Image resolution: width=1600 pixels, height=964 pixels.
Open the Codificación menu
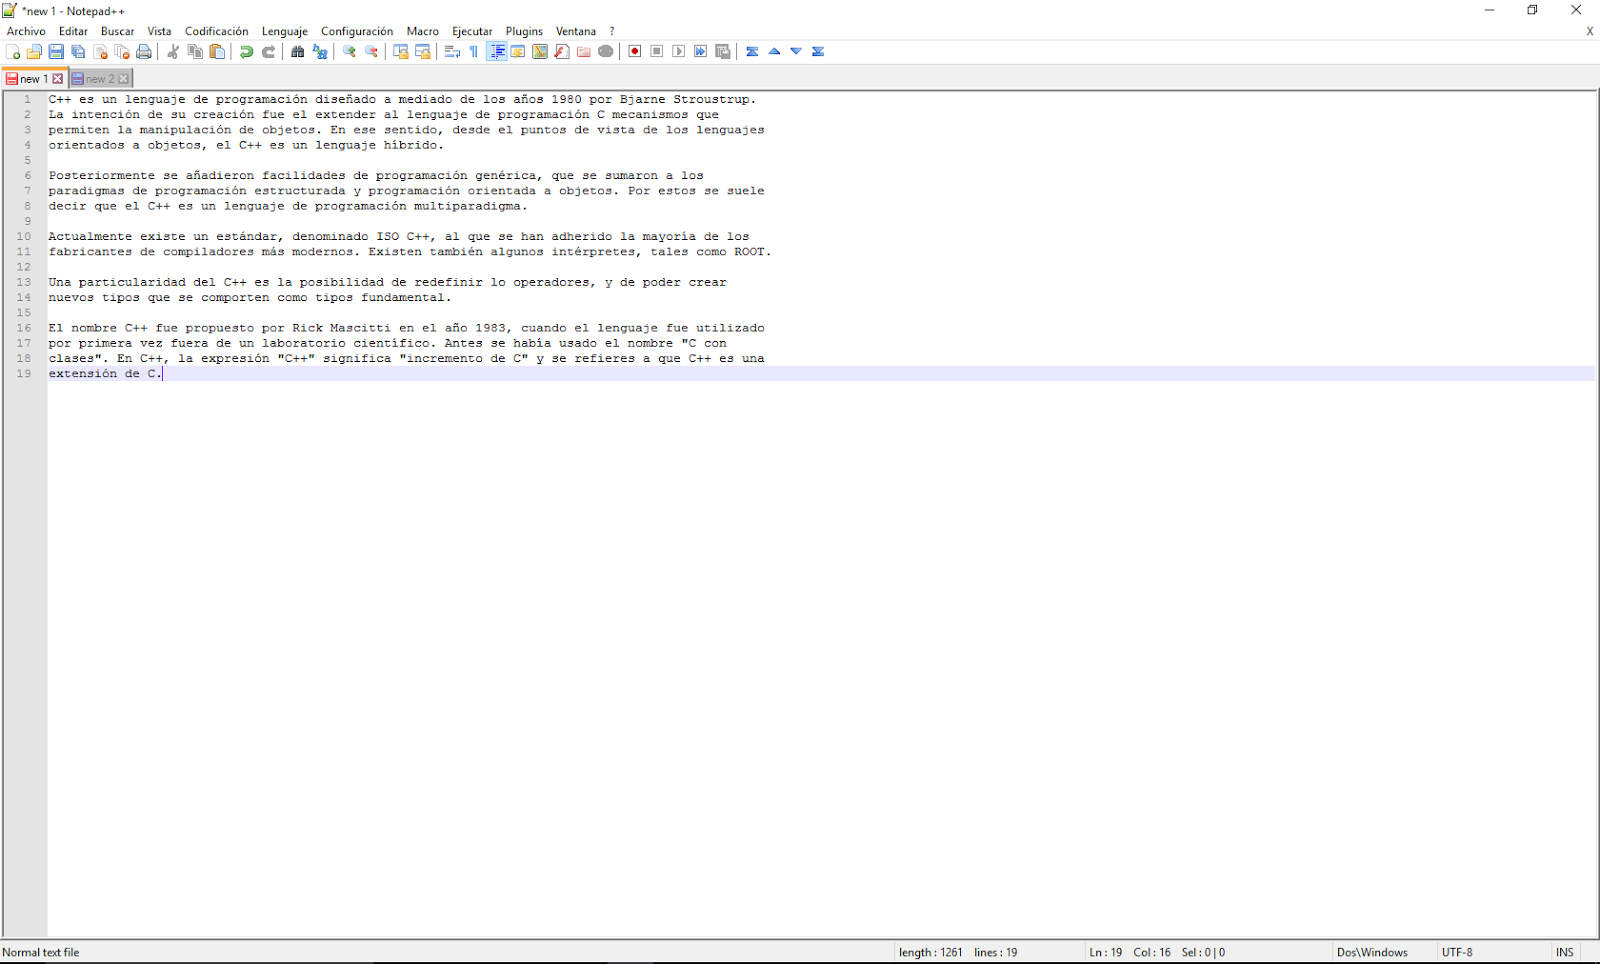tap(216, 31)
